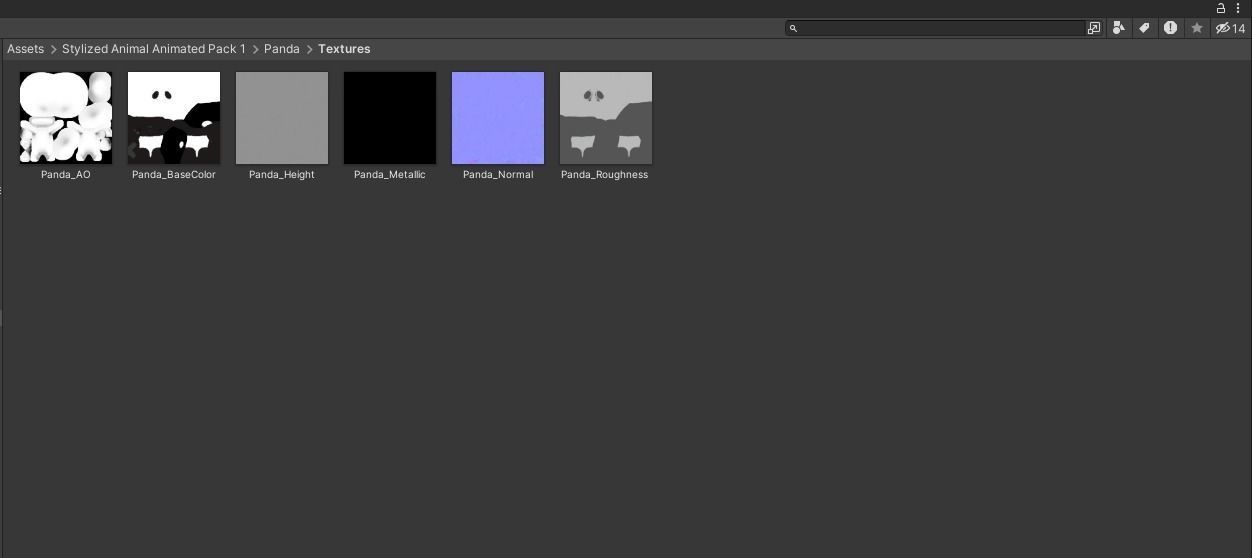Image resolution: width=1252 pixels, height=558 pixels.
Task: Select the Panda_Metallic texture thumbnail
Action: click(390, 118)
